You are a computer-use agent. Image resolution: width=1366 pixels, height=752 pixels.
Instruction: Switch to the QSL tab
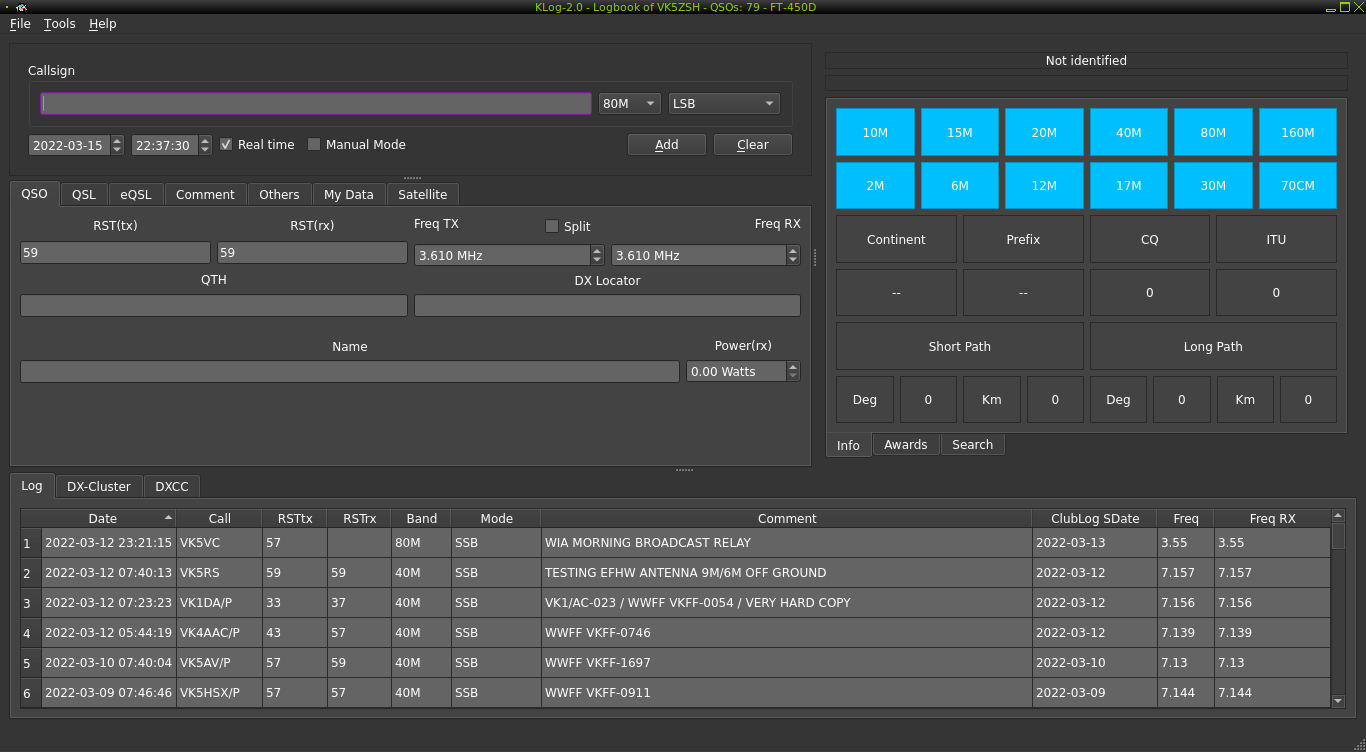(84, 195)
